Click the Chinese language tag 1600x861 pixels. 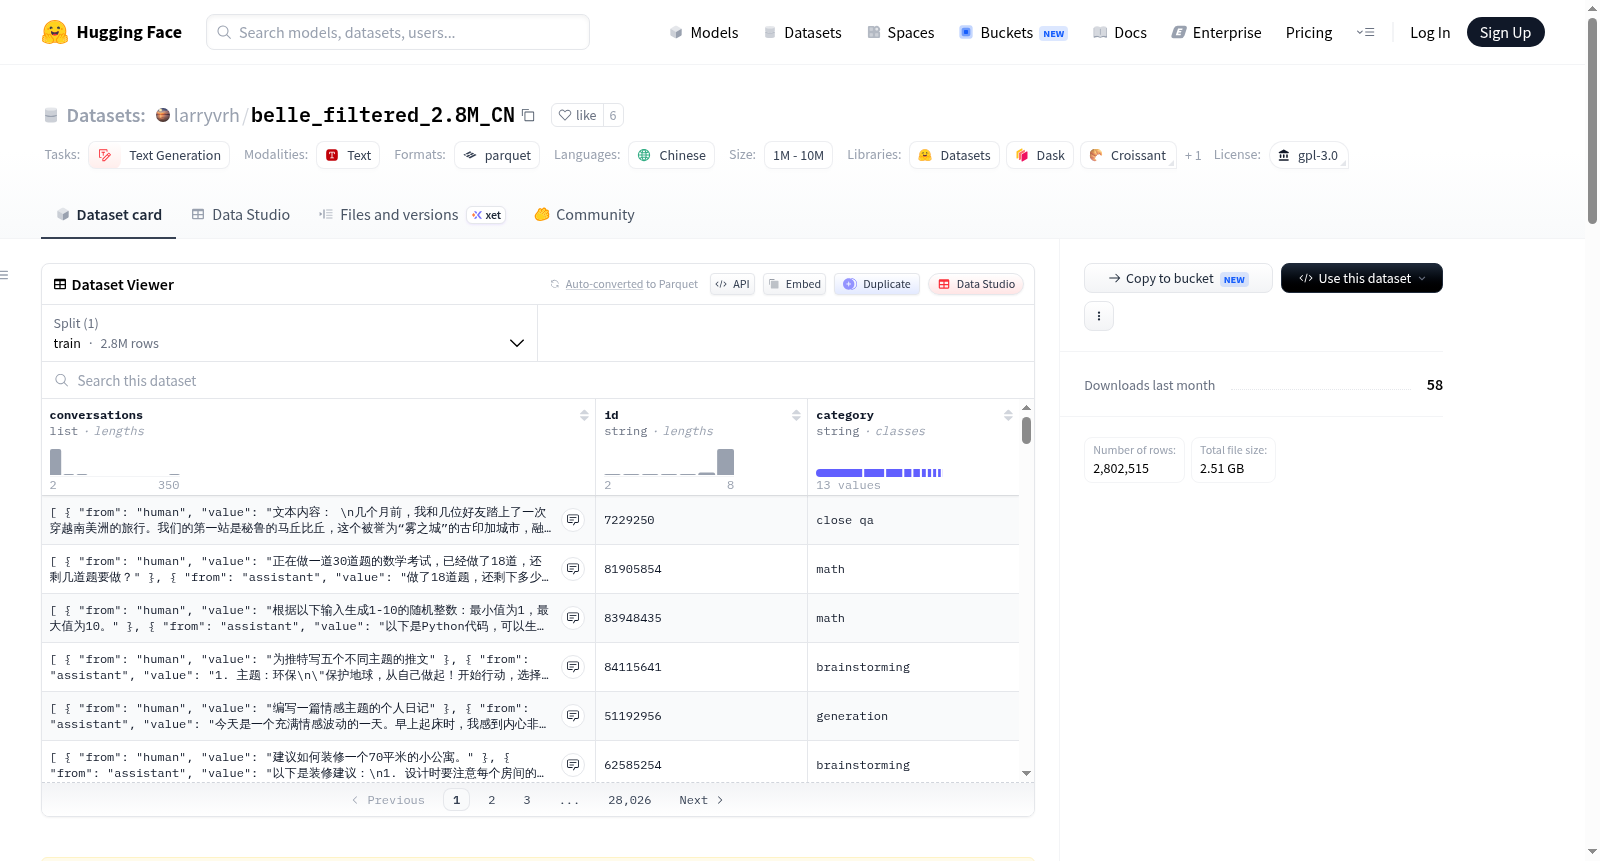pos(671,155)
